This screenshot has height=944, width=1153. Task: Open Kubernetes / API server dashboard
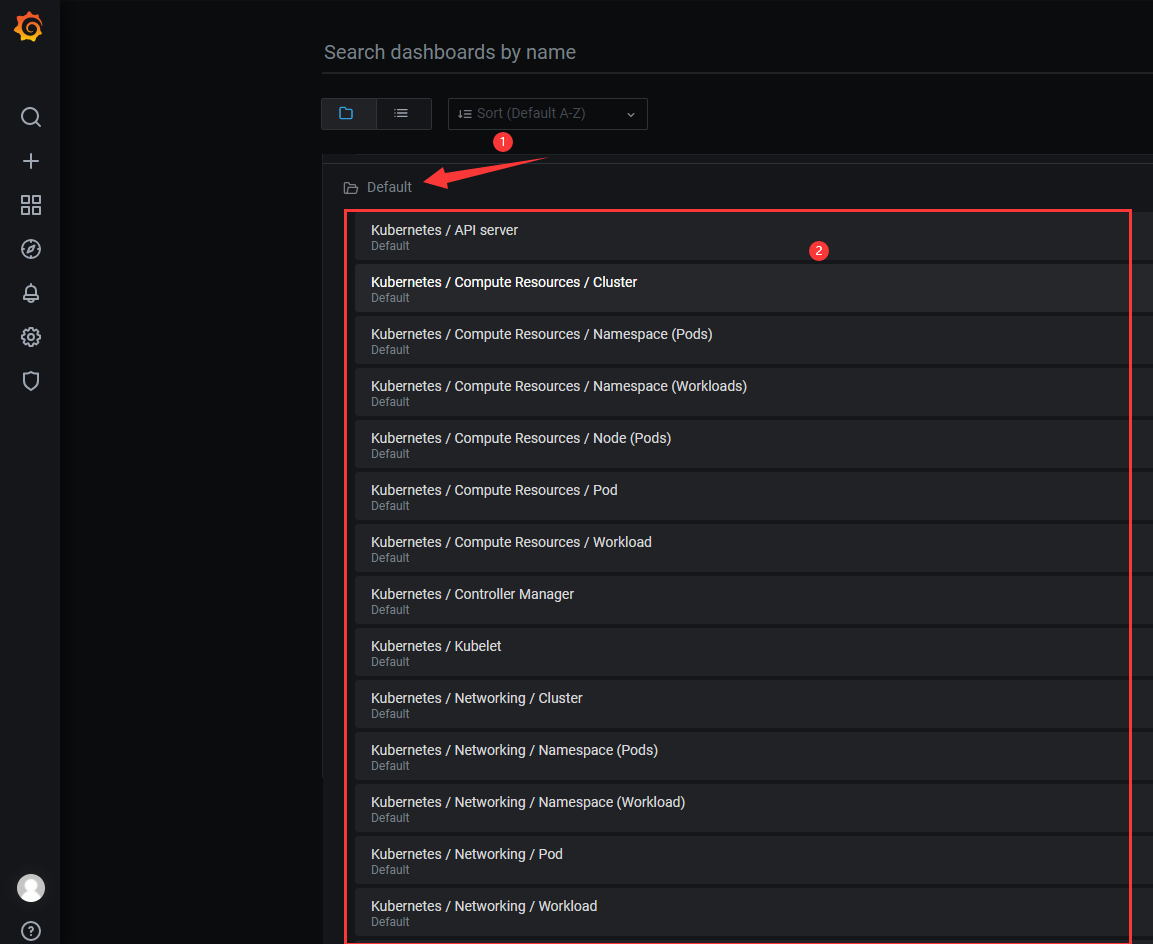pos(754,237)
